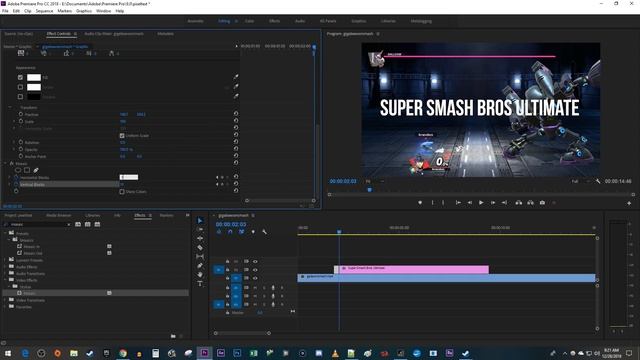640x360 pixels.
Task: Select the Slip tool
Action: click(x=200, y=256)
